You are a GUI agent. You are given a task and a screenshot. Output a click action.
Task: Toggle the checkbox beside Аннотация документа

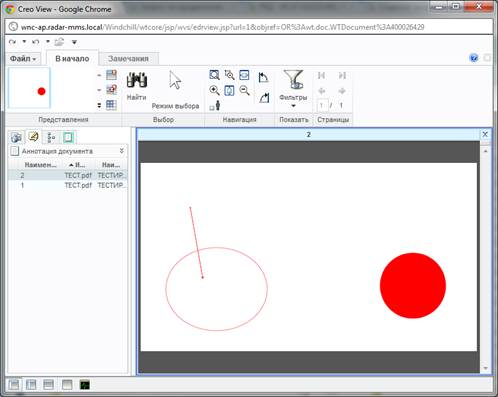[x=14, y=151]
